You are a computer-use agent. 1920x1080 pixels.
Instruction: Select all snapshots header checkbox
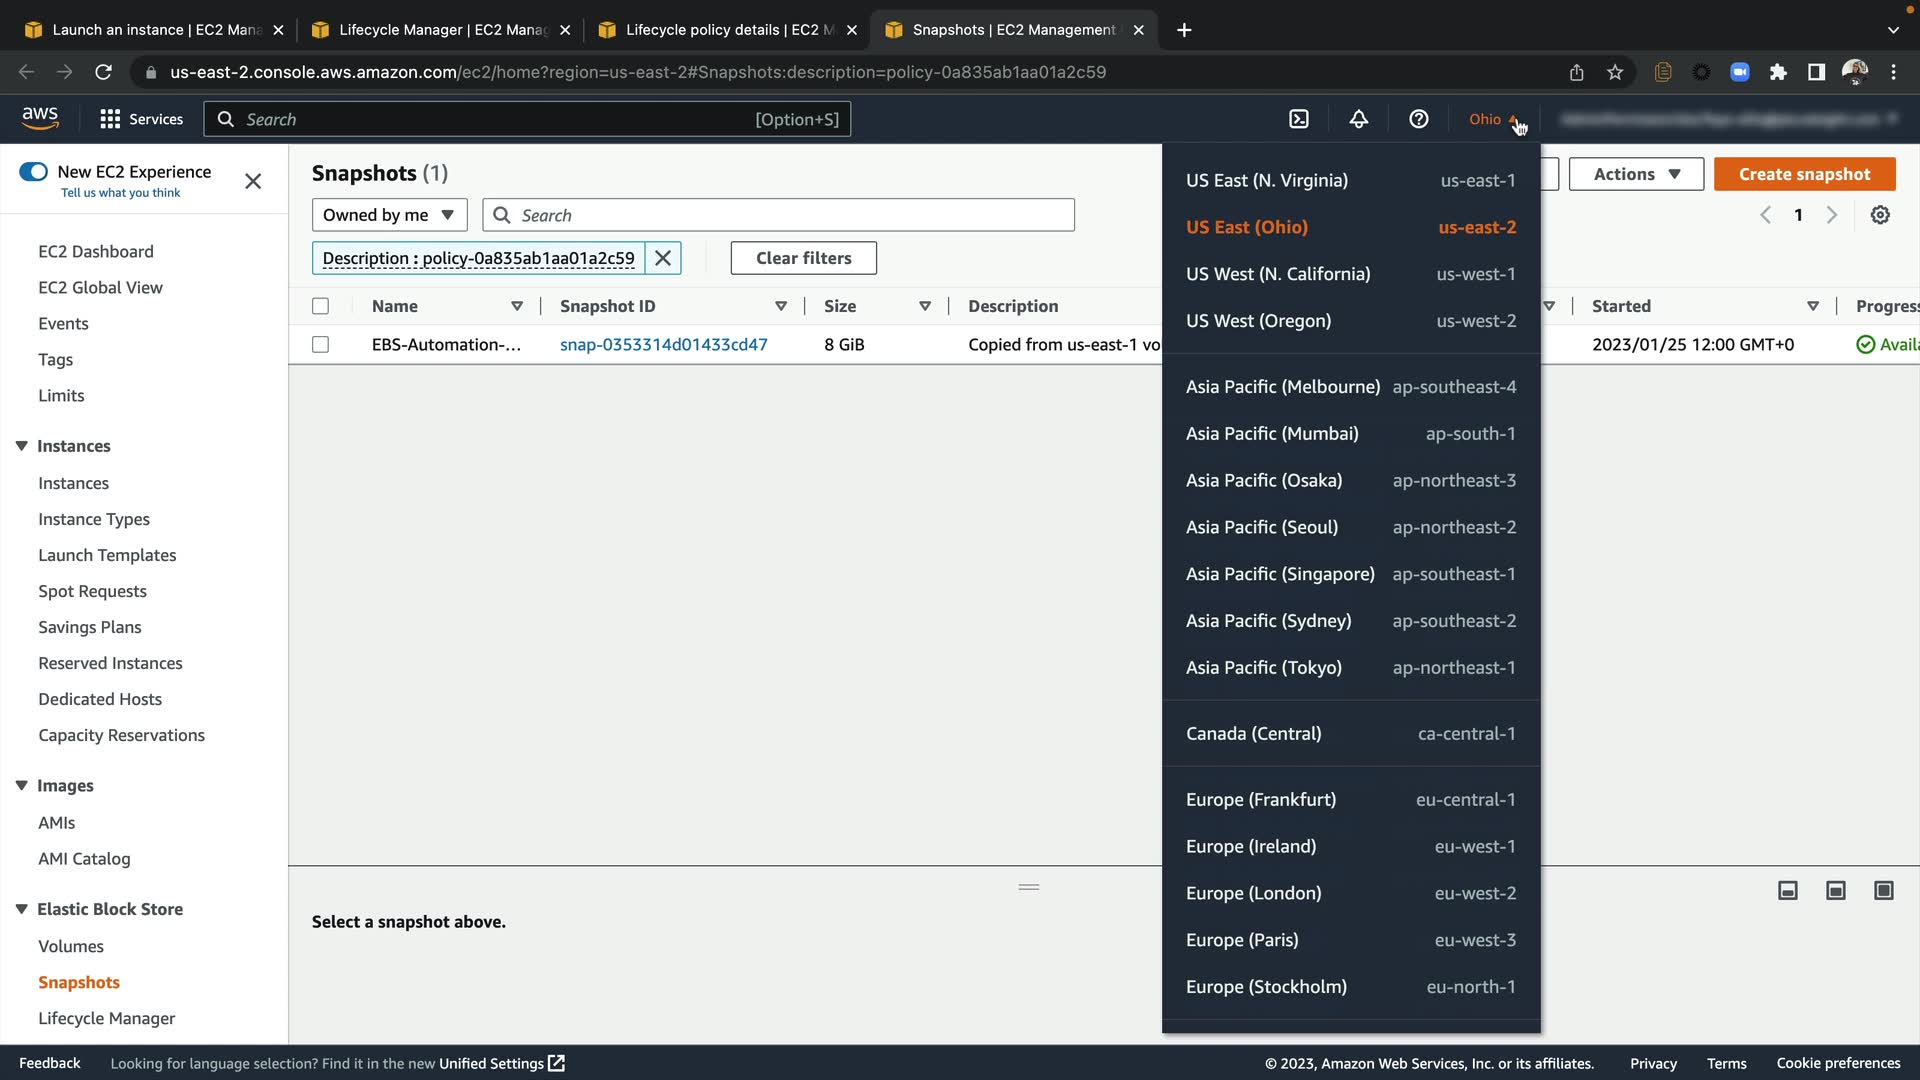[x=320, y=306]
